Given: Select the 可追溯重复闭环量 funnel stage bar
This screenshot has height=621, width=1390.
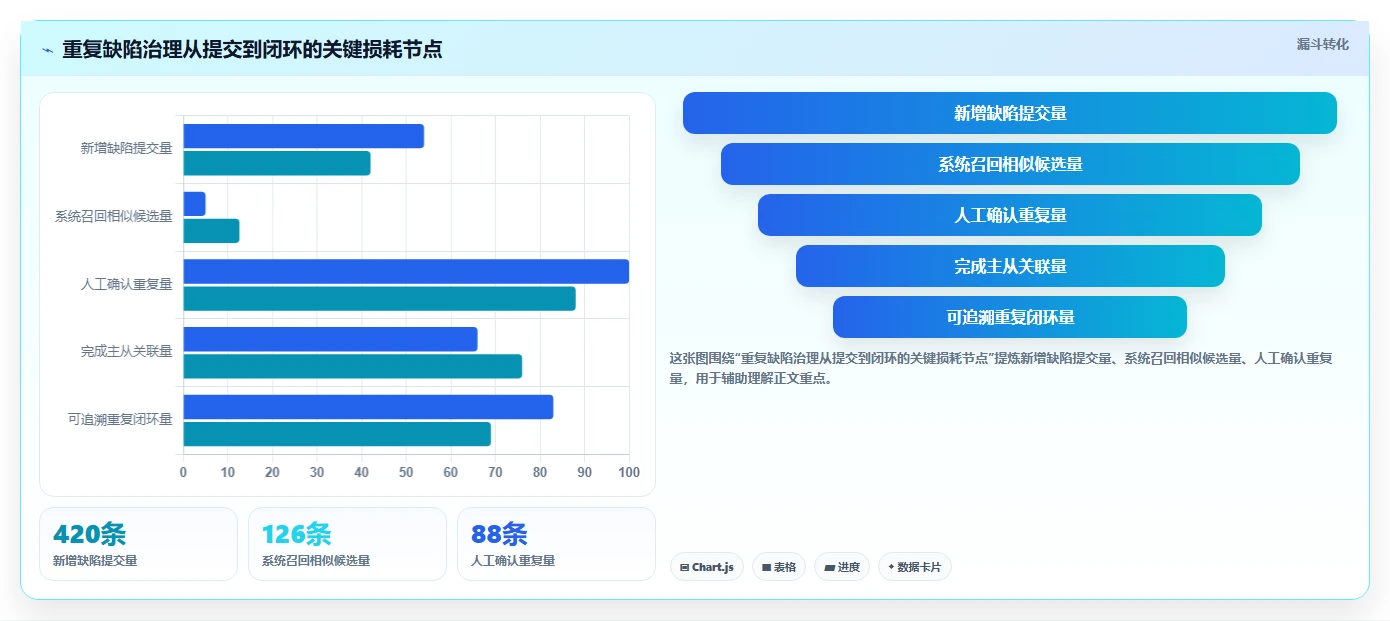Looking at the screenshot, I should point(1010,317).
